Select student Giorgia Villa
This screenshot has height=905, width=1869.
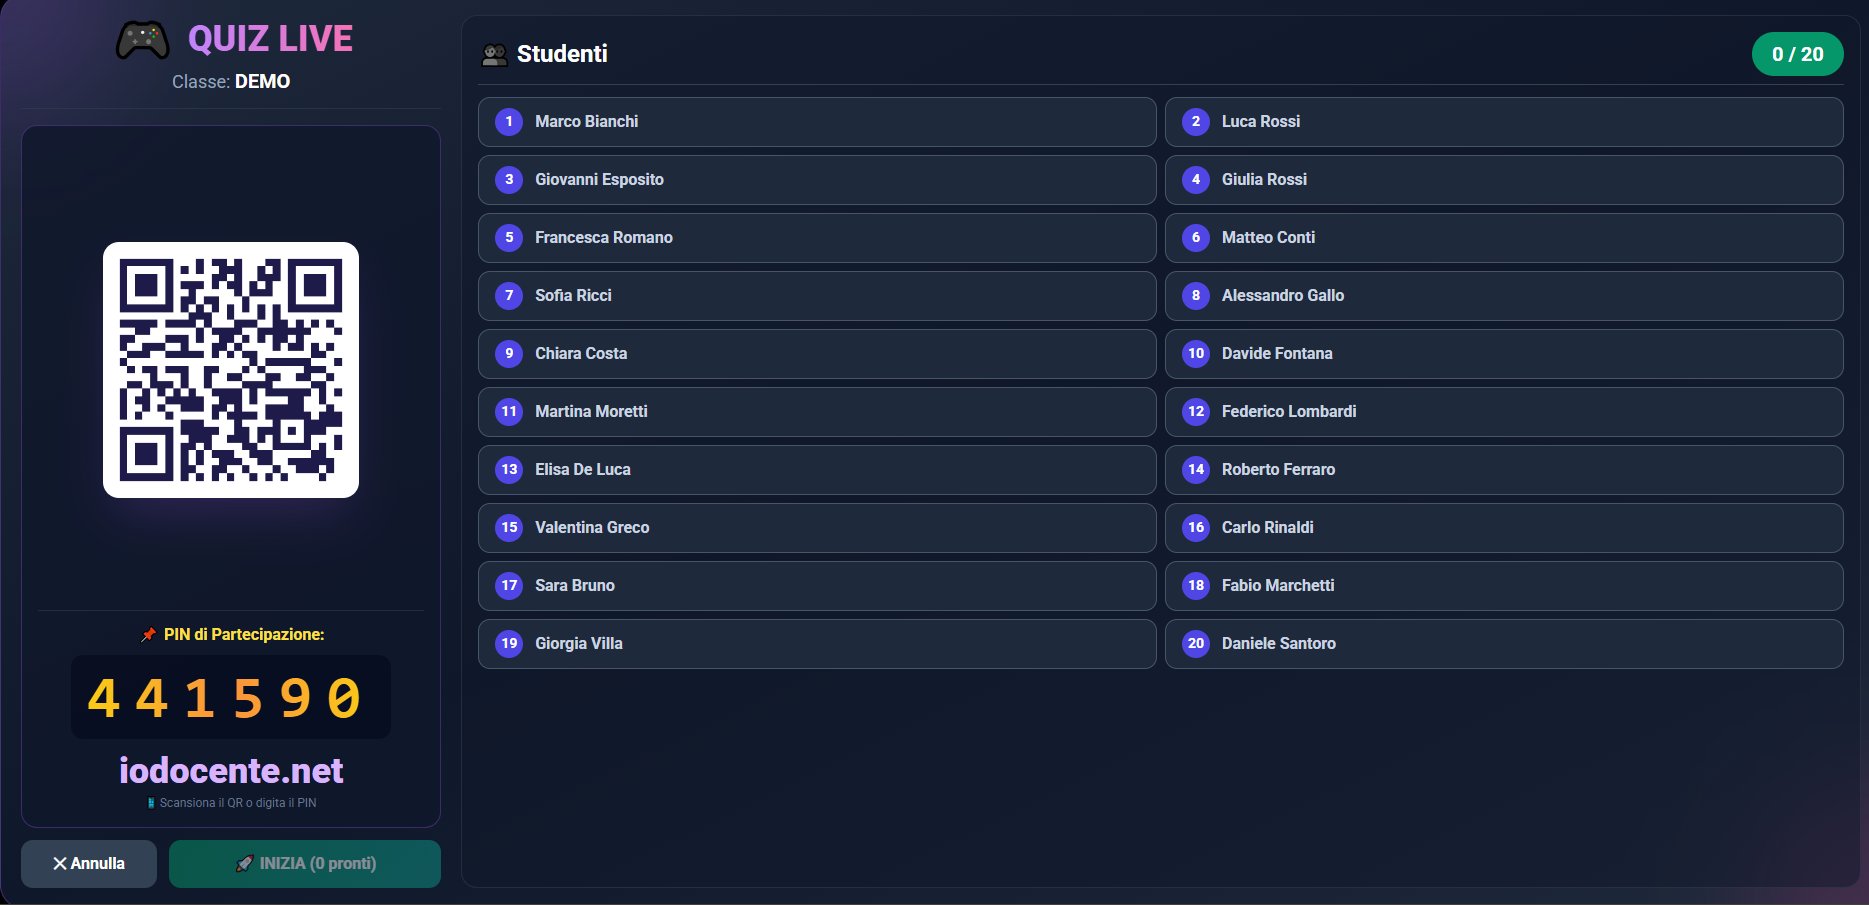pos(816,643)
